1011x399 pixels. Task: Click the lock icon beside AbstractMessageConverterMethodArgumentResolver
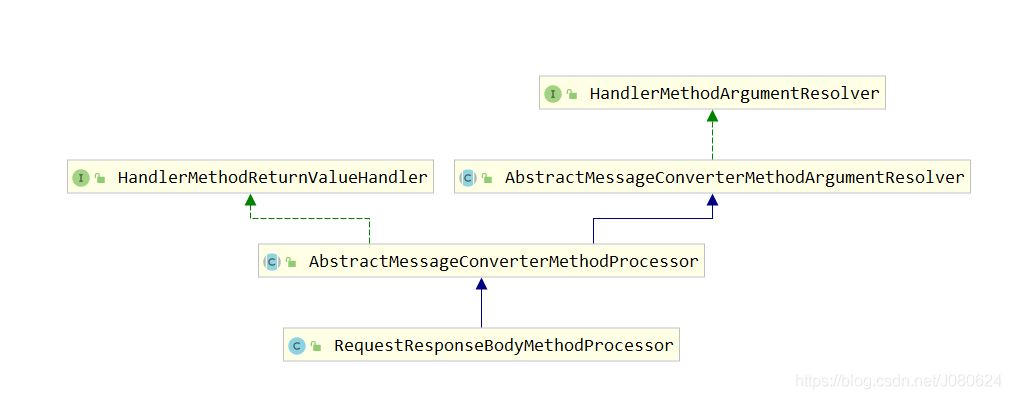click(x=487, y=179)
